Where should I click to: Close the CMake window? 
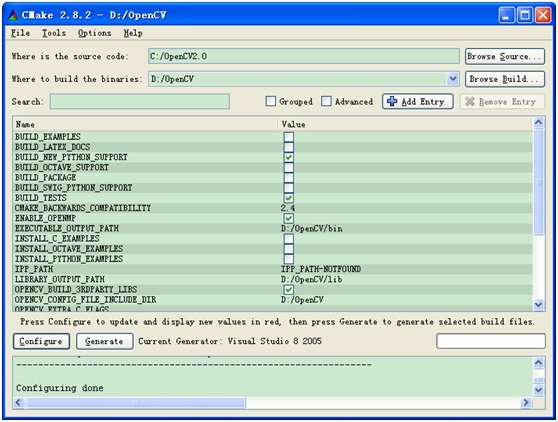coord(543,15)
